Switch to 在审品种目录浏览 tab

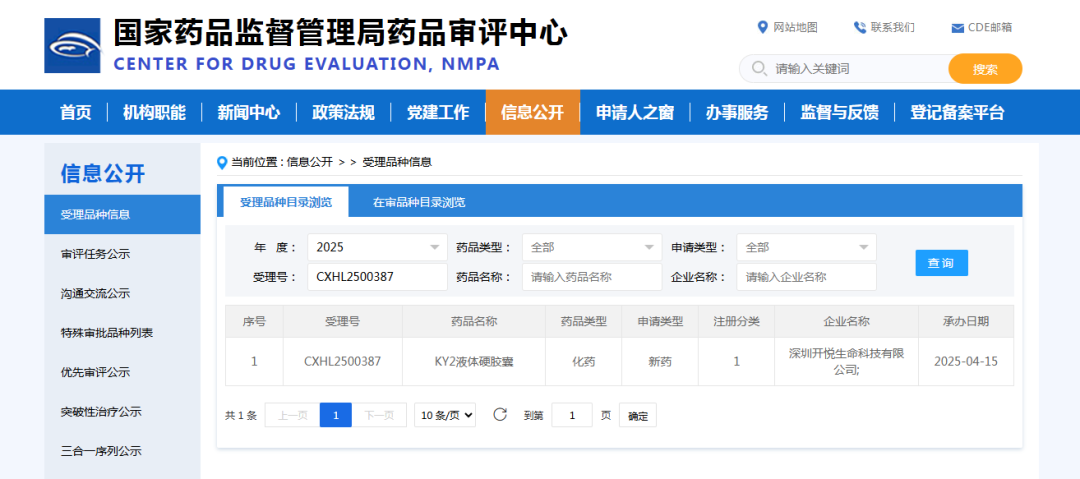point(419,202)
